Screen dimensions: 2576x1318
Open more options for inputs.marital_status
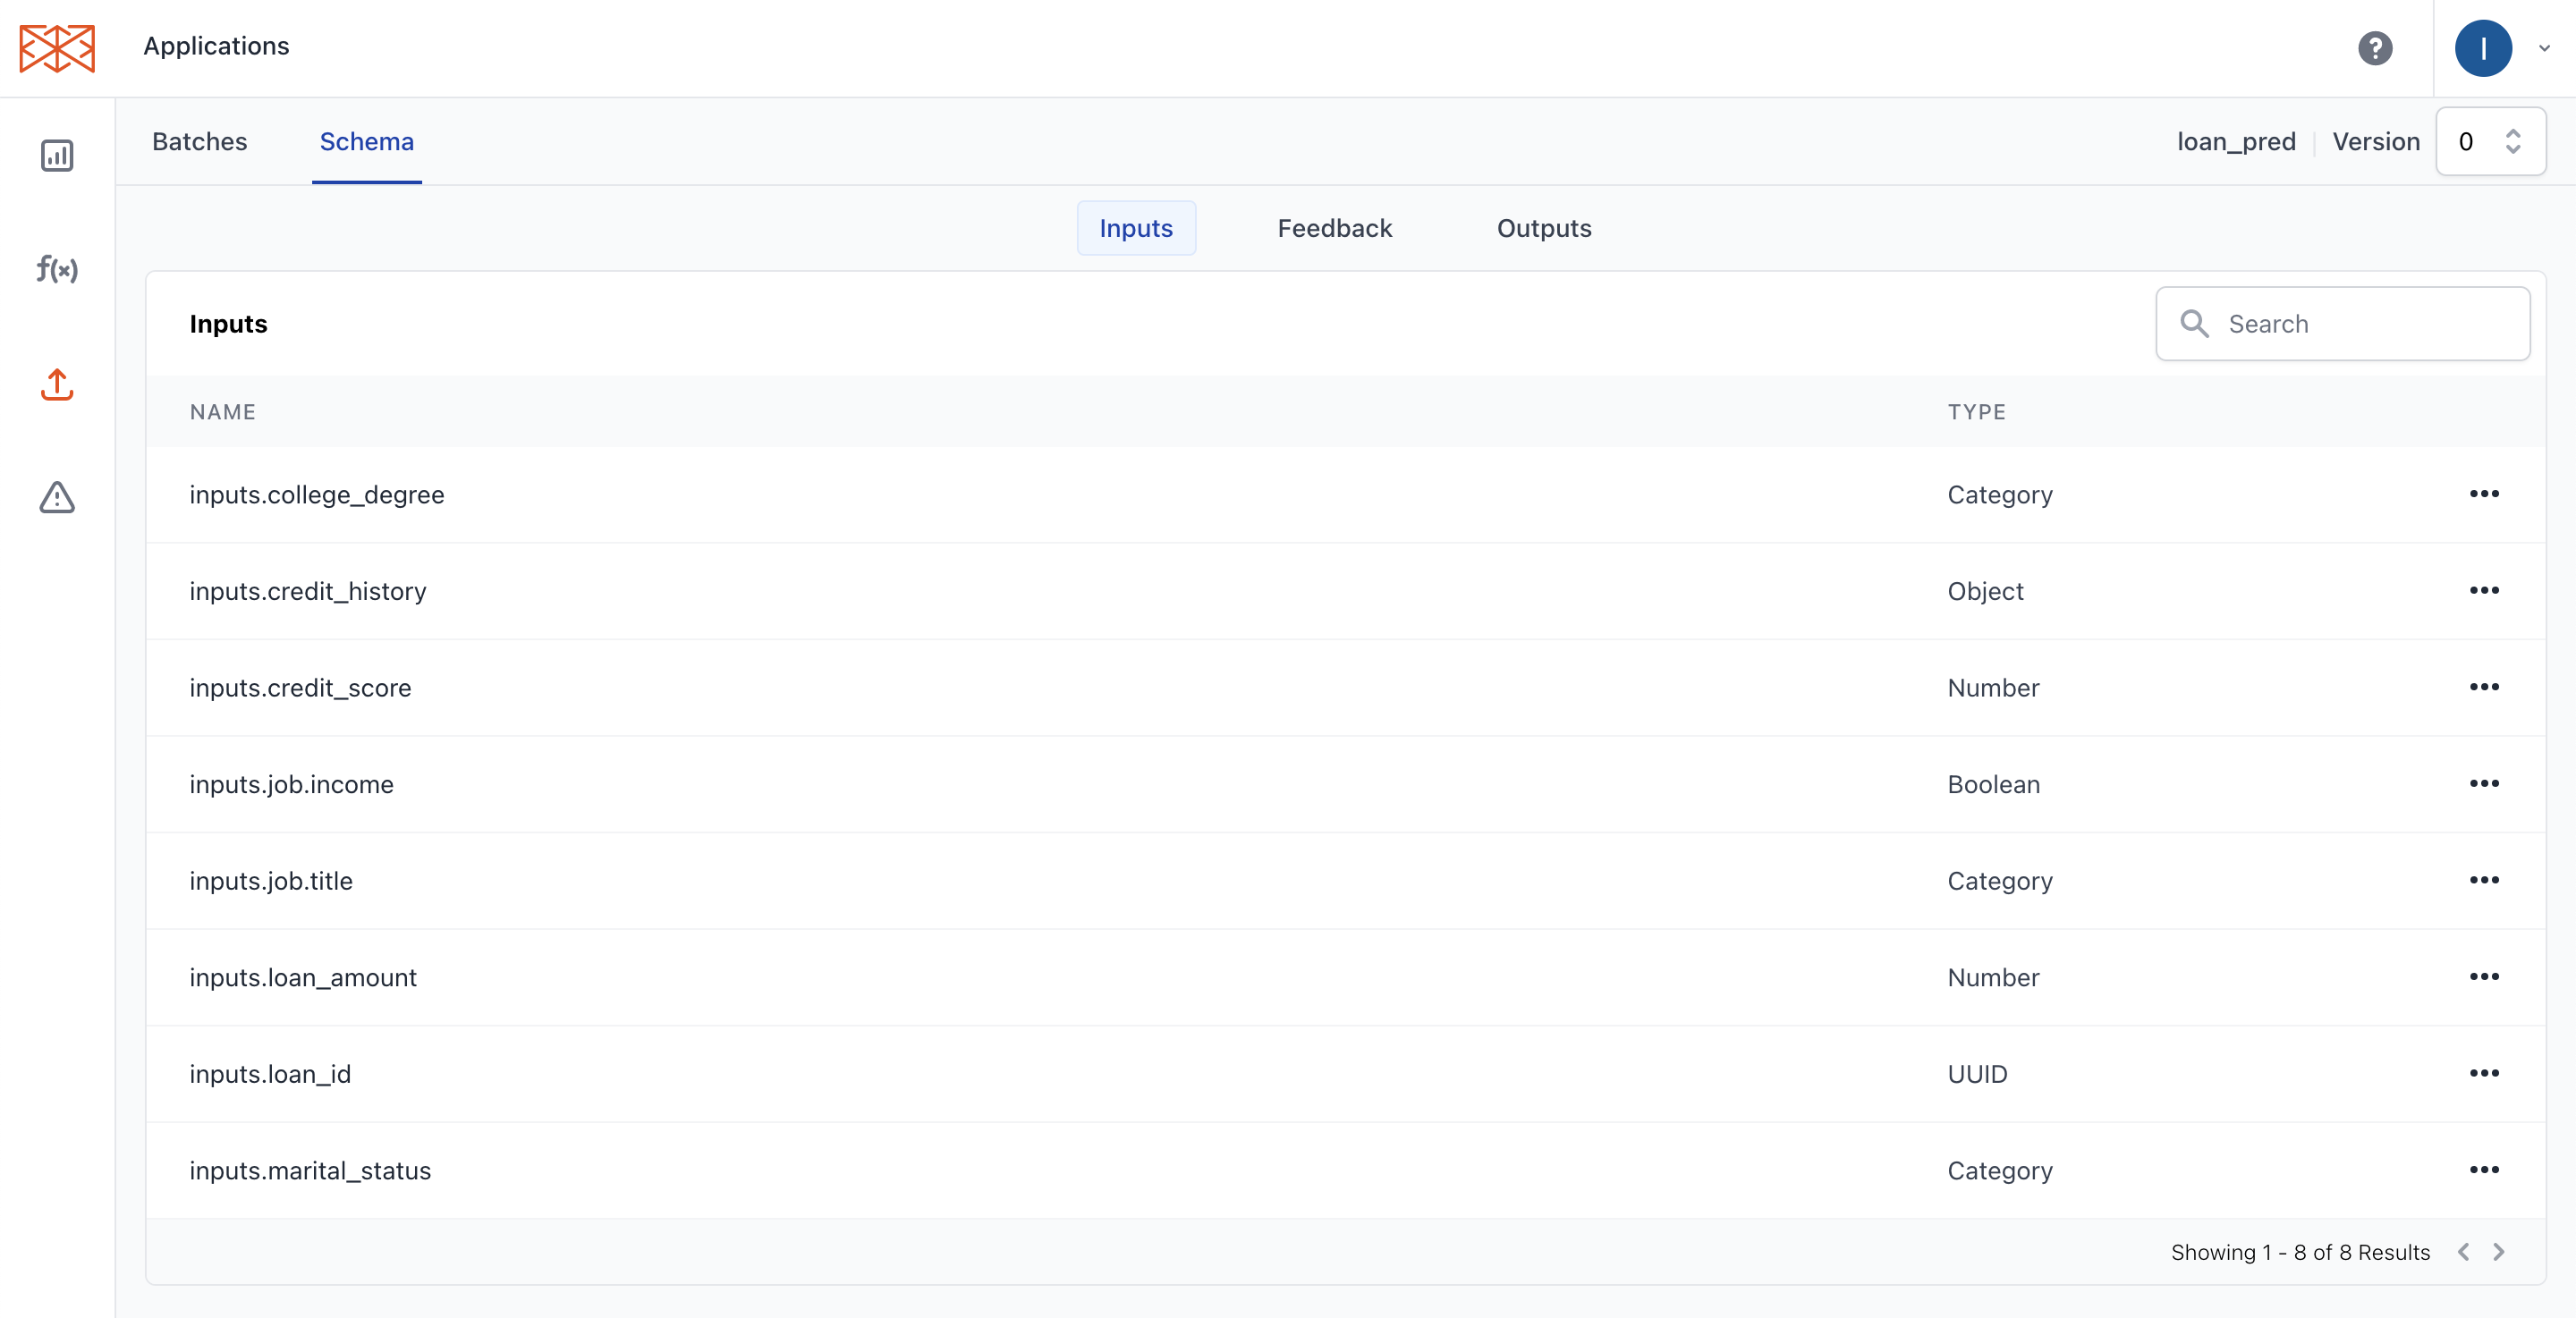[2484, 1170]
